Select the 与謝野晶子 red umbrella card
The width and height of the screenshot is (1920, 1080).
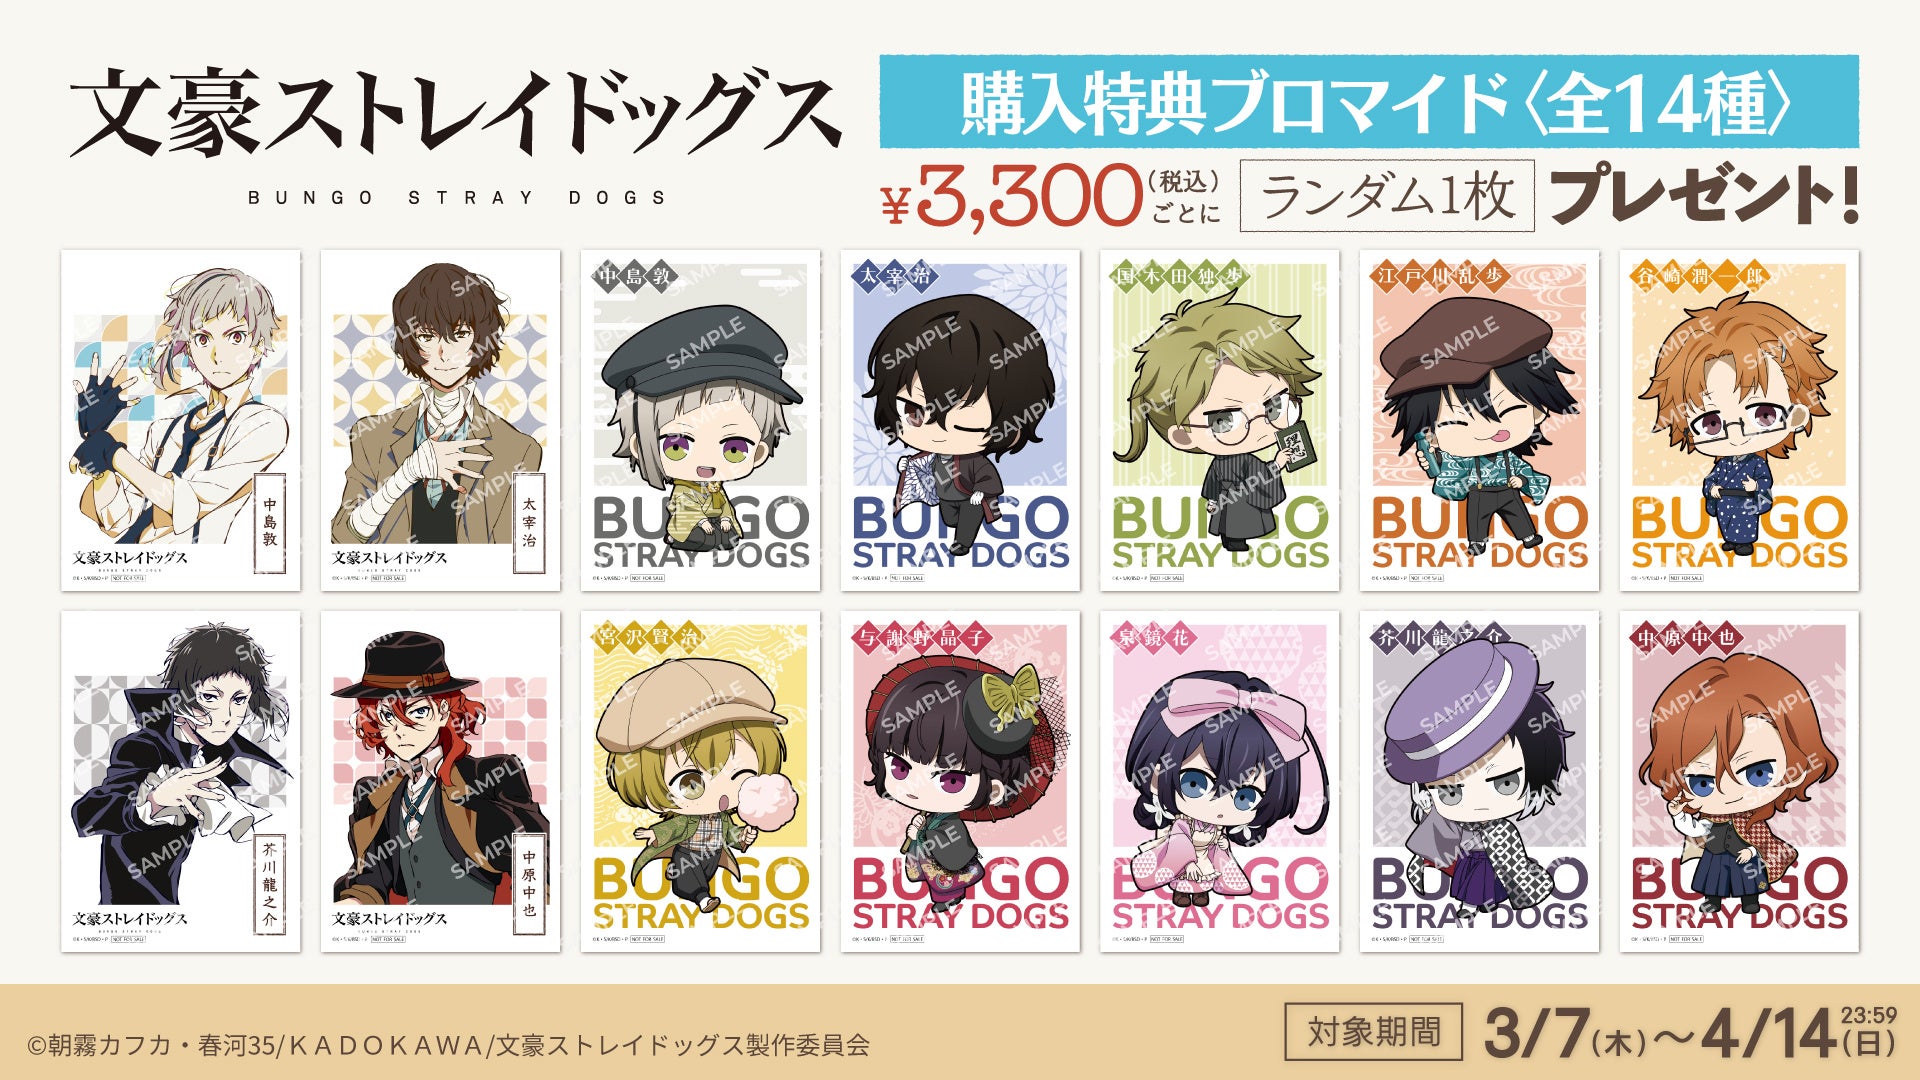[x=960, y=781]
